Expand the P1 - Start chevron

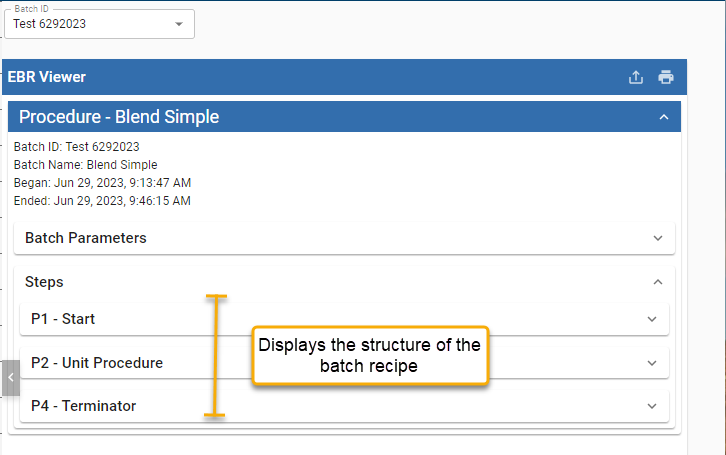[x=652, y=319]
